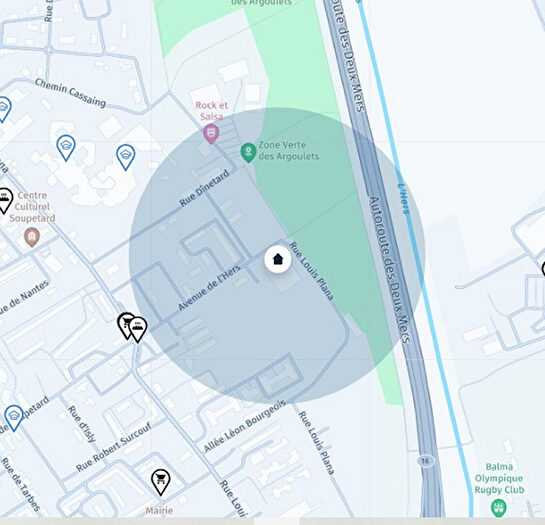
Task: Click the Allée Léon Bourgeois label
Action: point(244,426)
